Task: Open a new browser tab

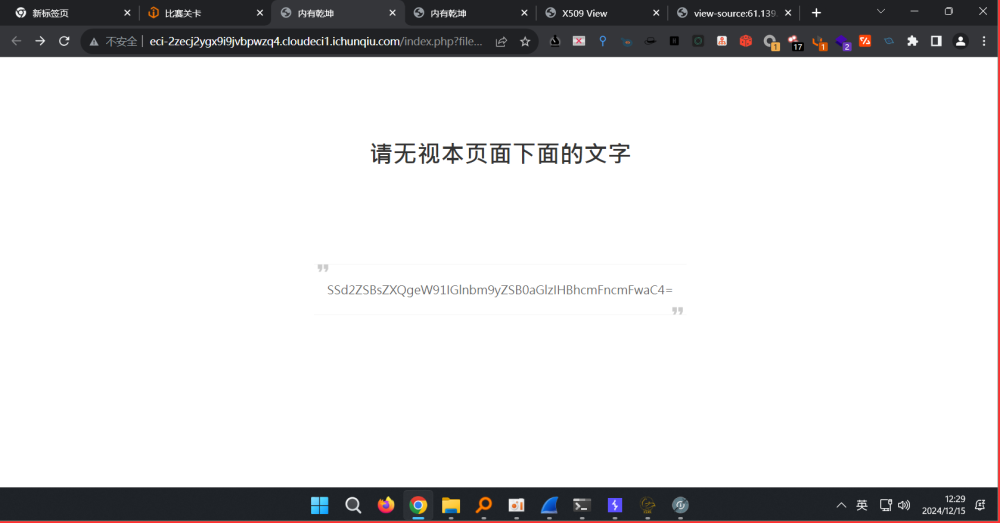Action: point(816,13)
